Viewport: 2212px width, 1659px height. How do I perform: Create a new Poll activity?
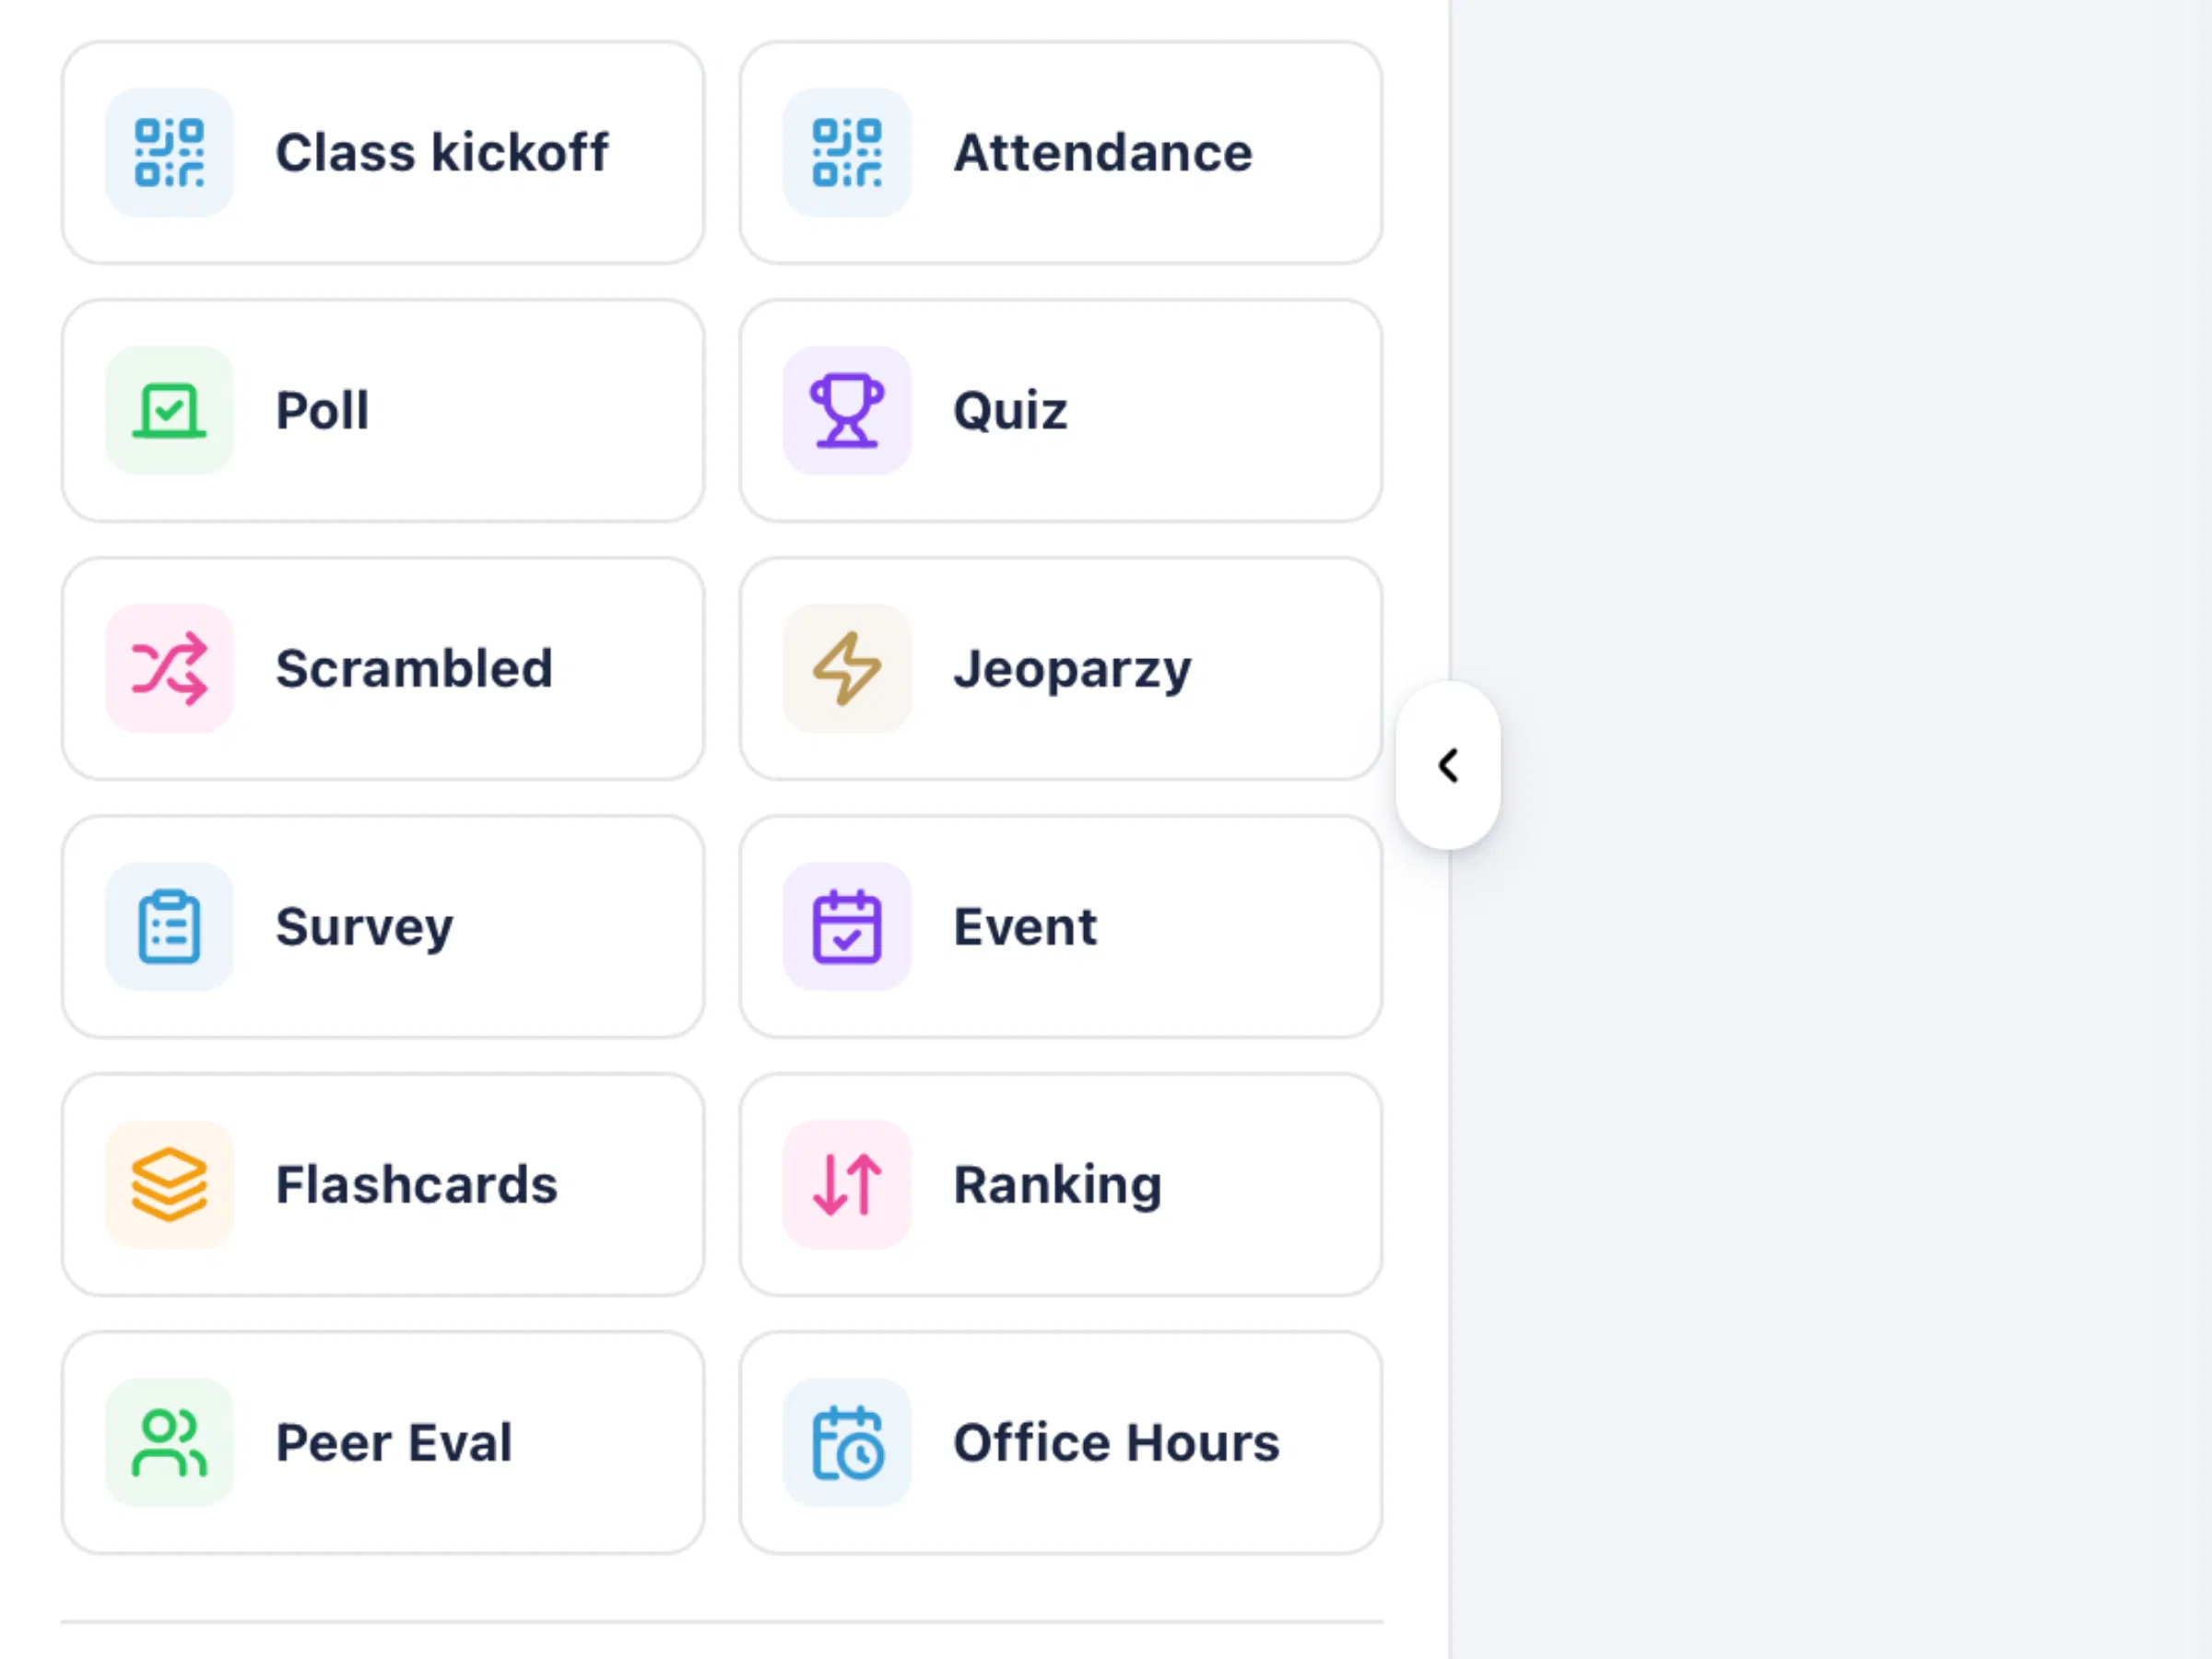pyautogui.click(x=383, y=410)
